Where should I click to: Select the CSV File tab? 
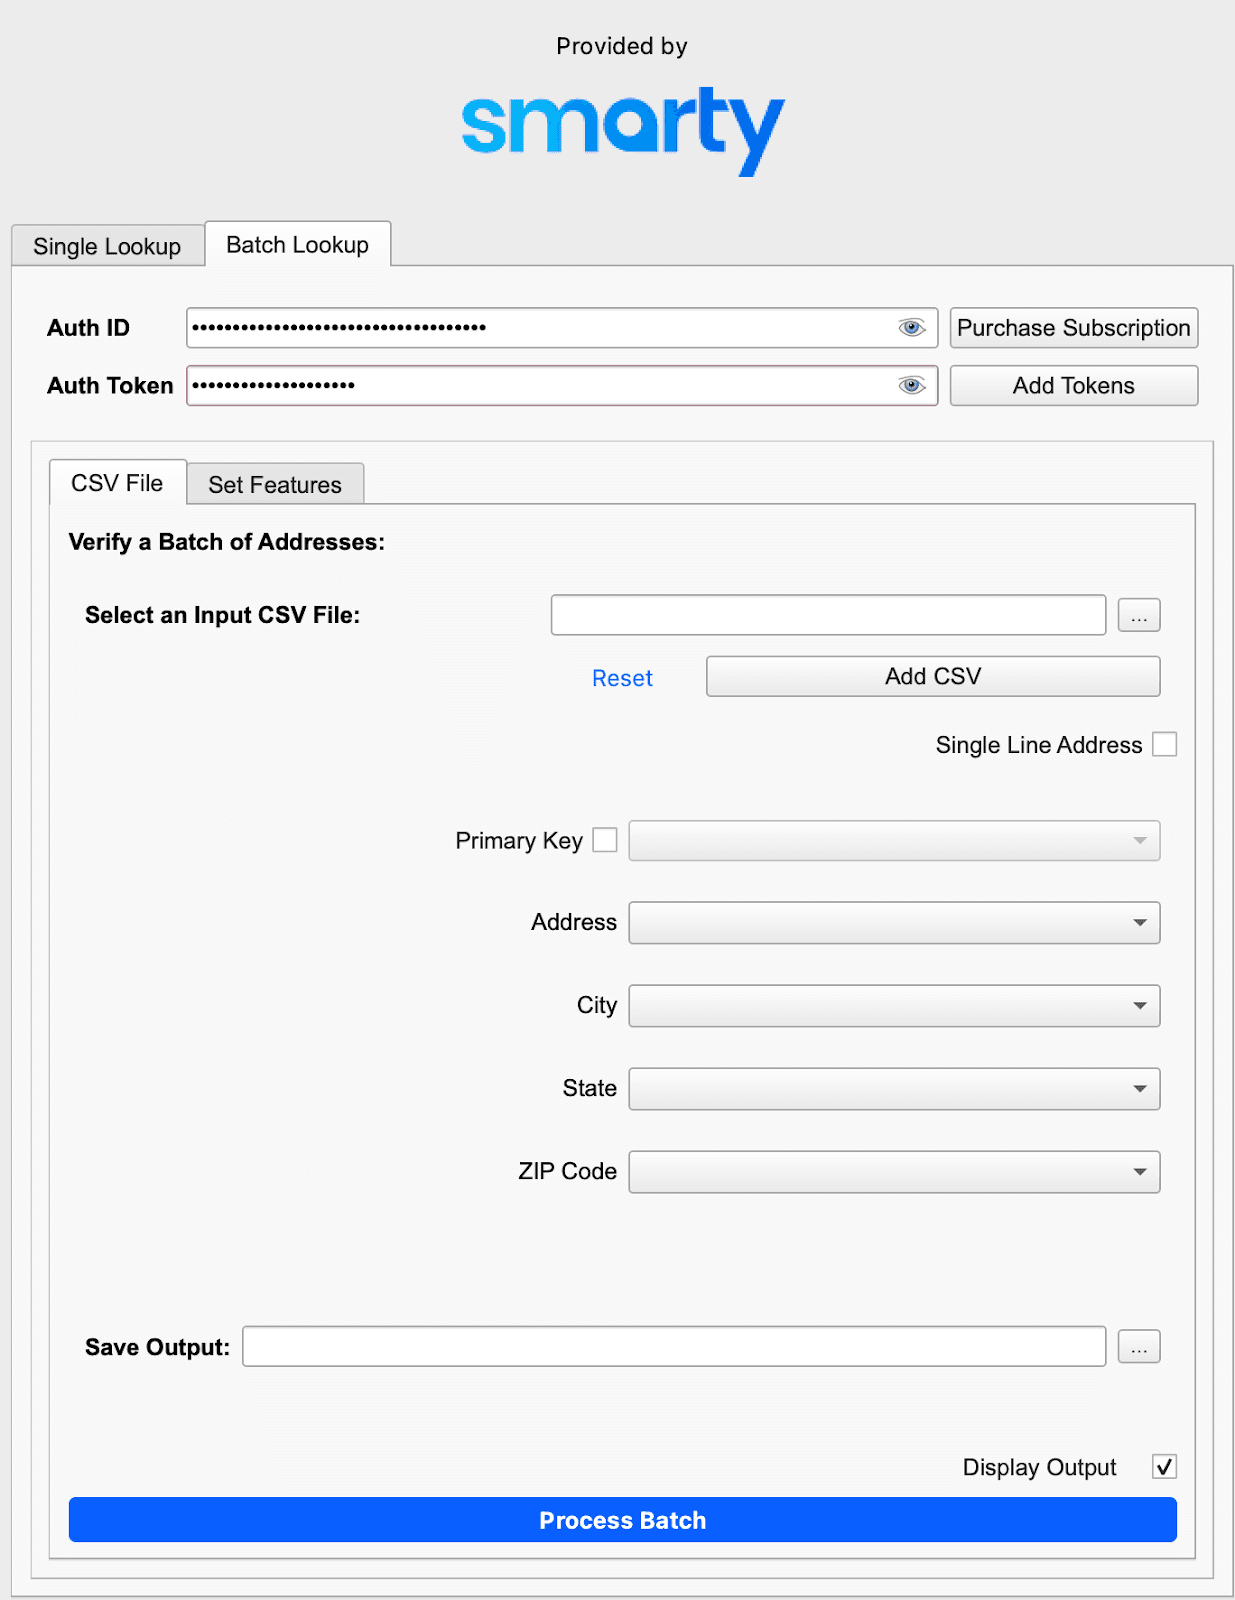(117, 483)
